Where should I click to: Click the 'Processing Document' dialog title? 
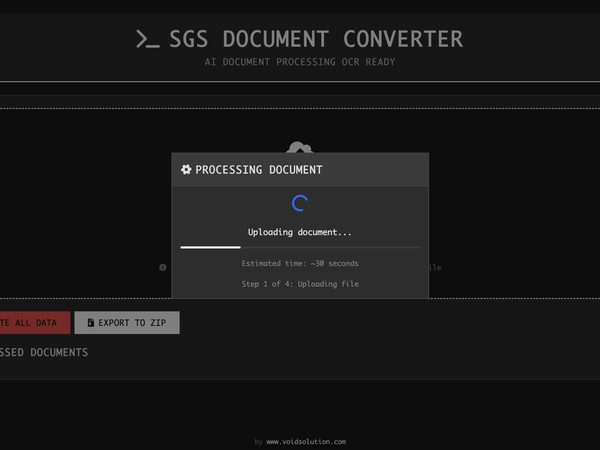[x=259, y=170]
